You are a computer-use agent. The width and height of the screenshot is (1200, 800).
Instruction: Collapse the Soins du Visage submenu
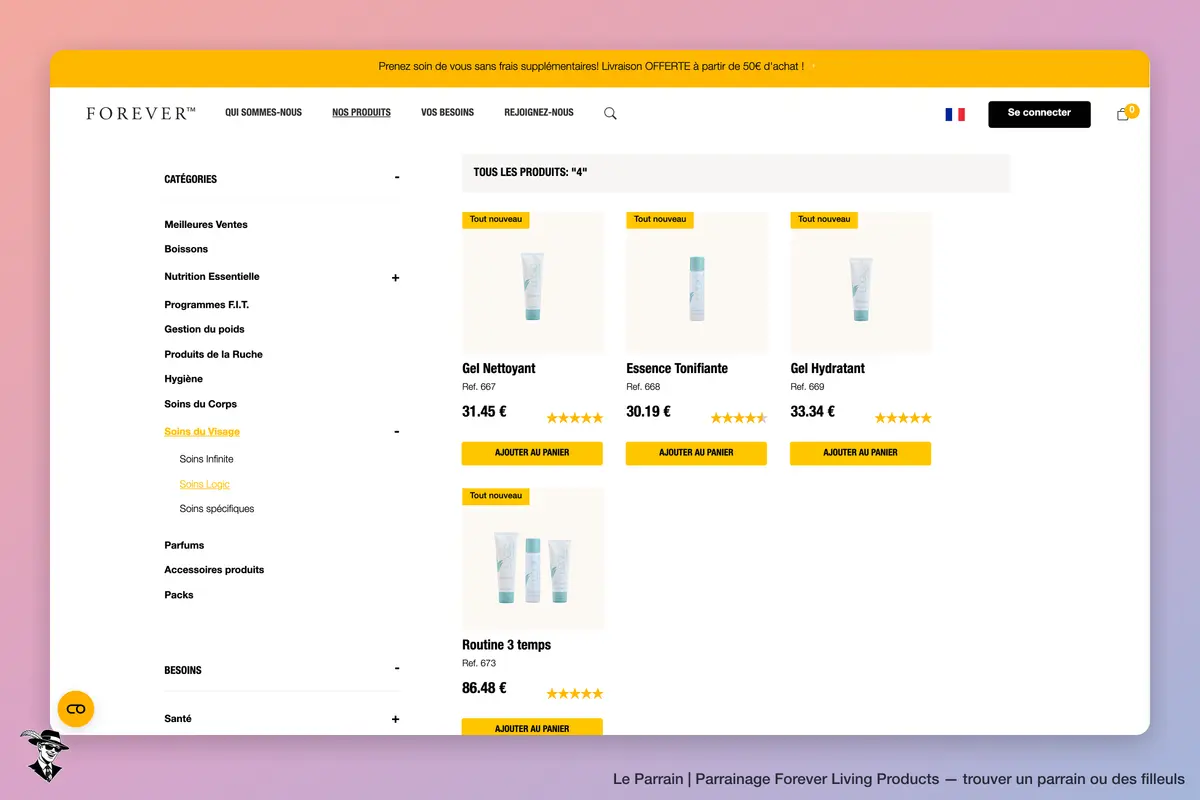[397, 432]
